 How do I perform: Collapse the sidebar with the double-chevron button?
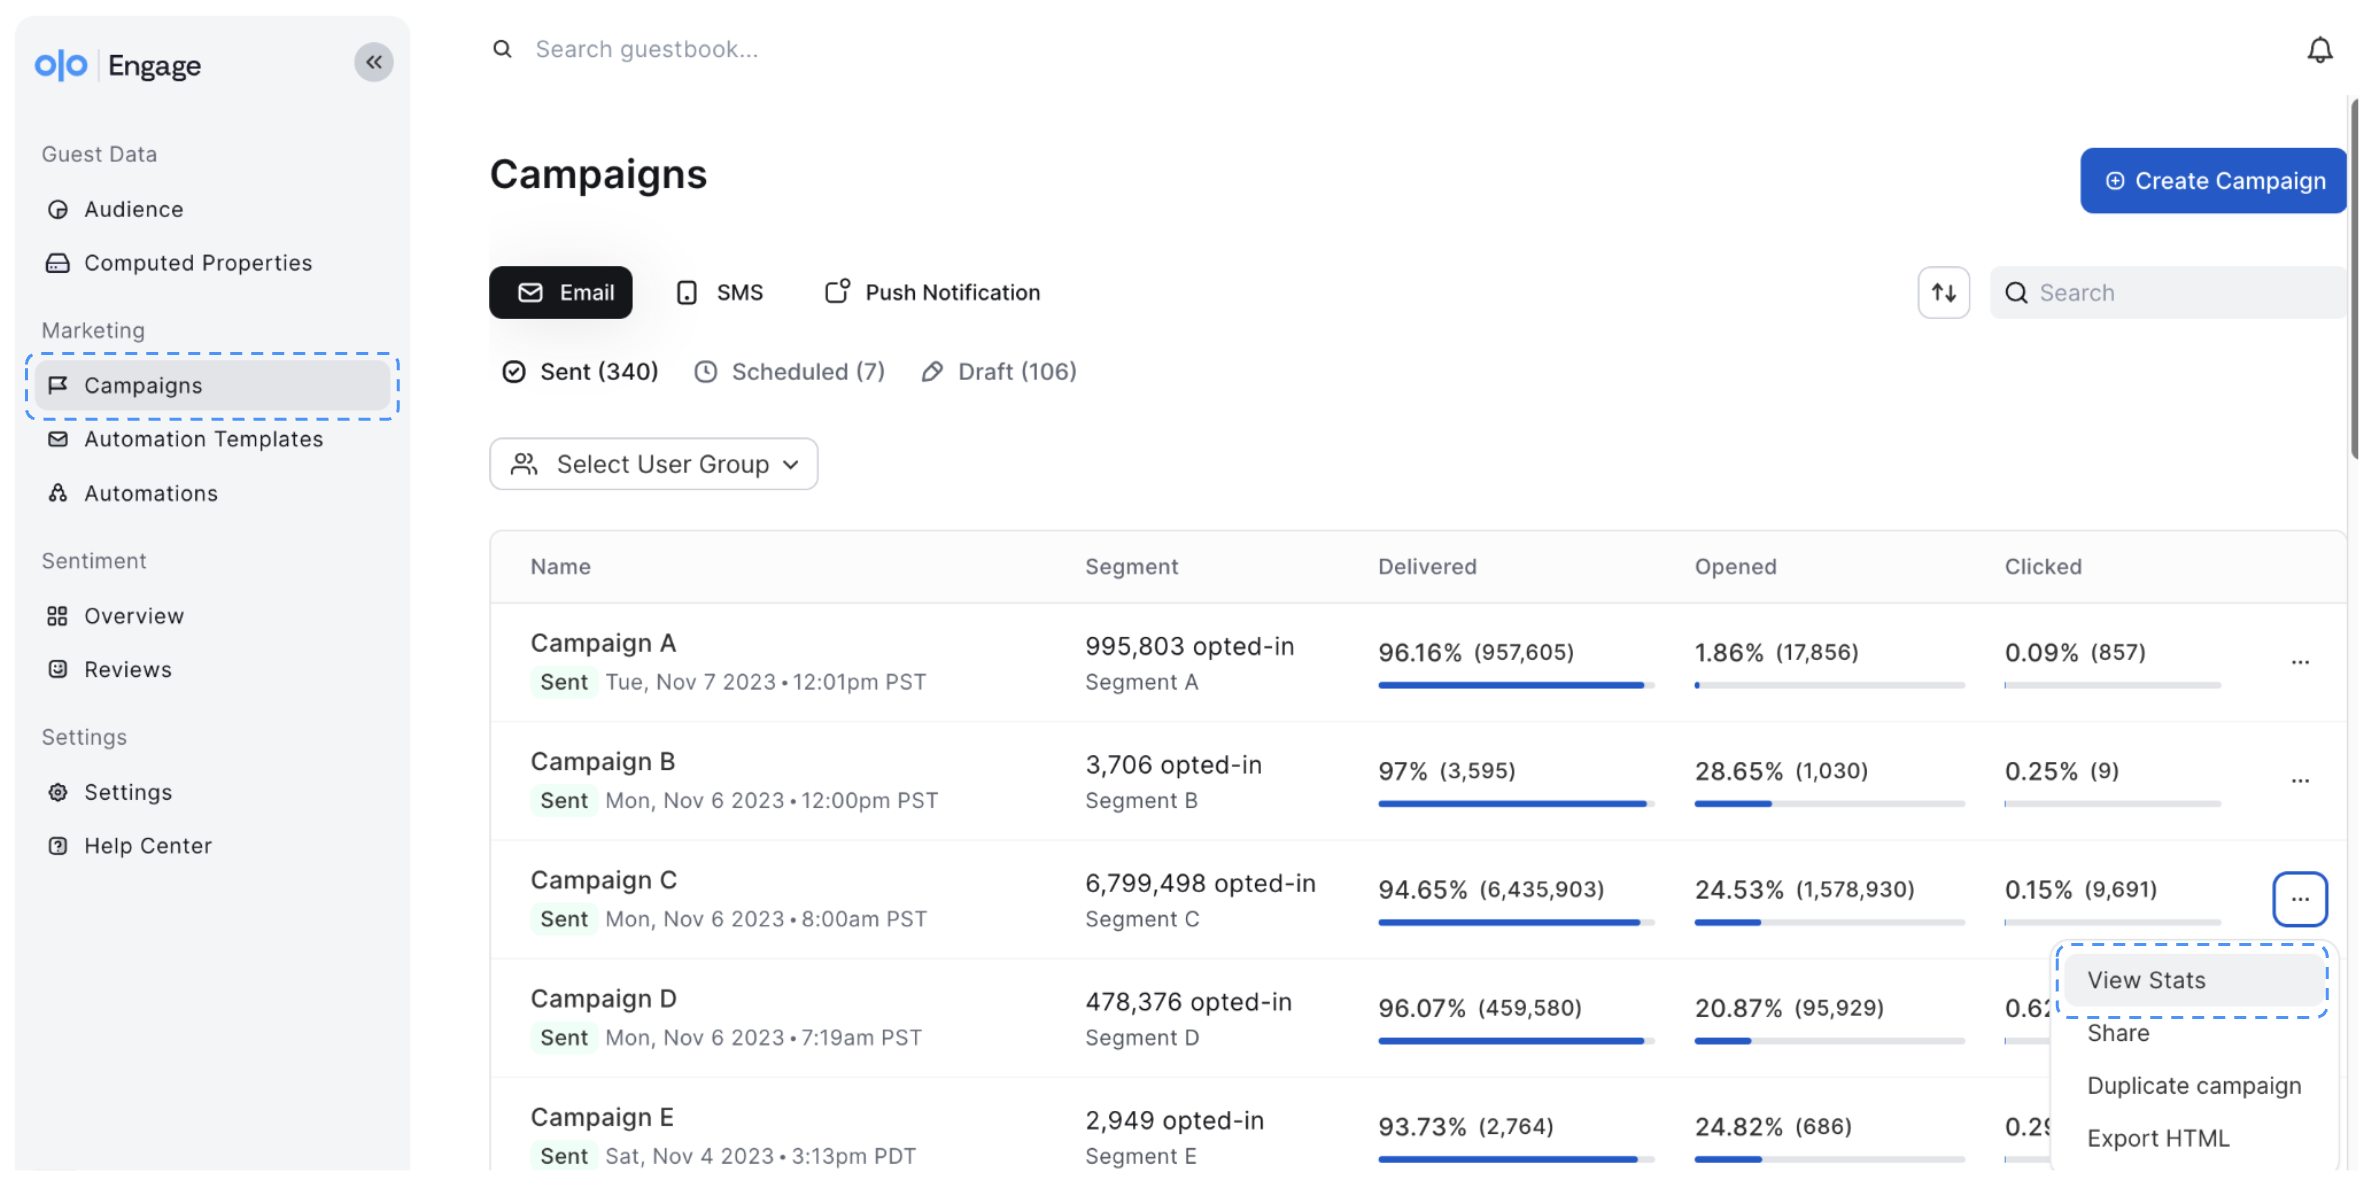(374, 62)
